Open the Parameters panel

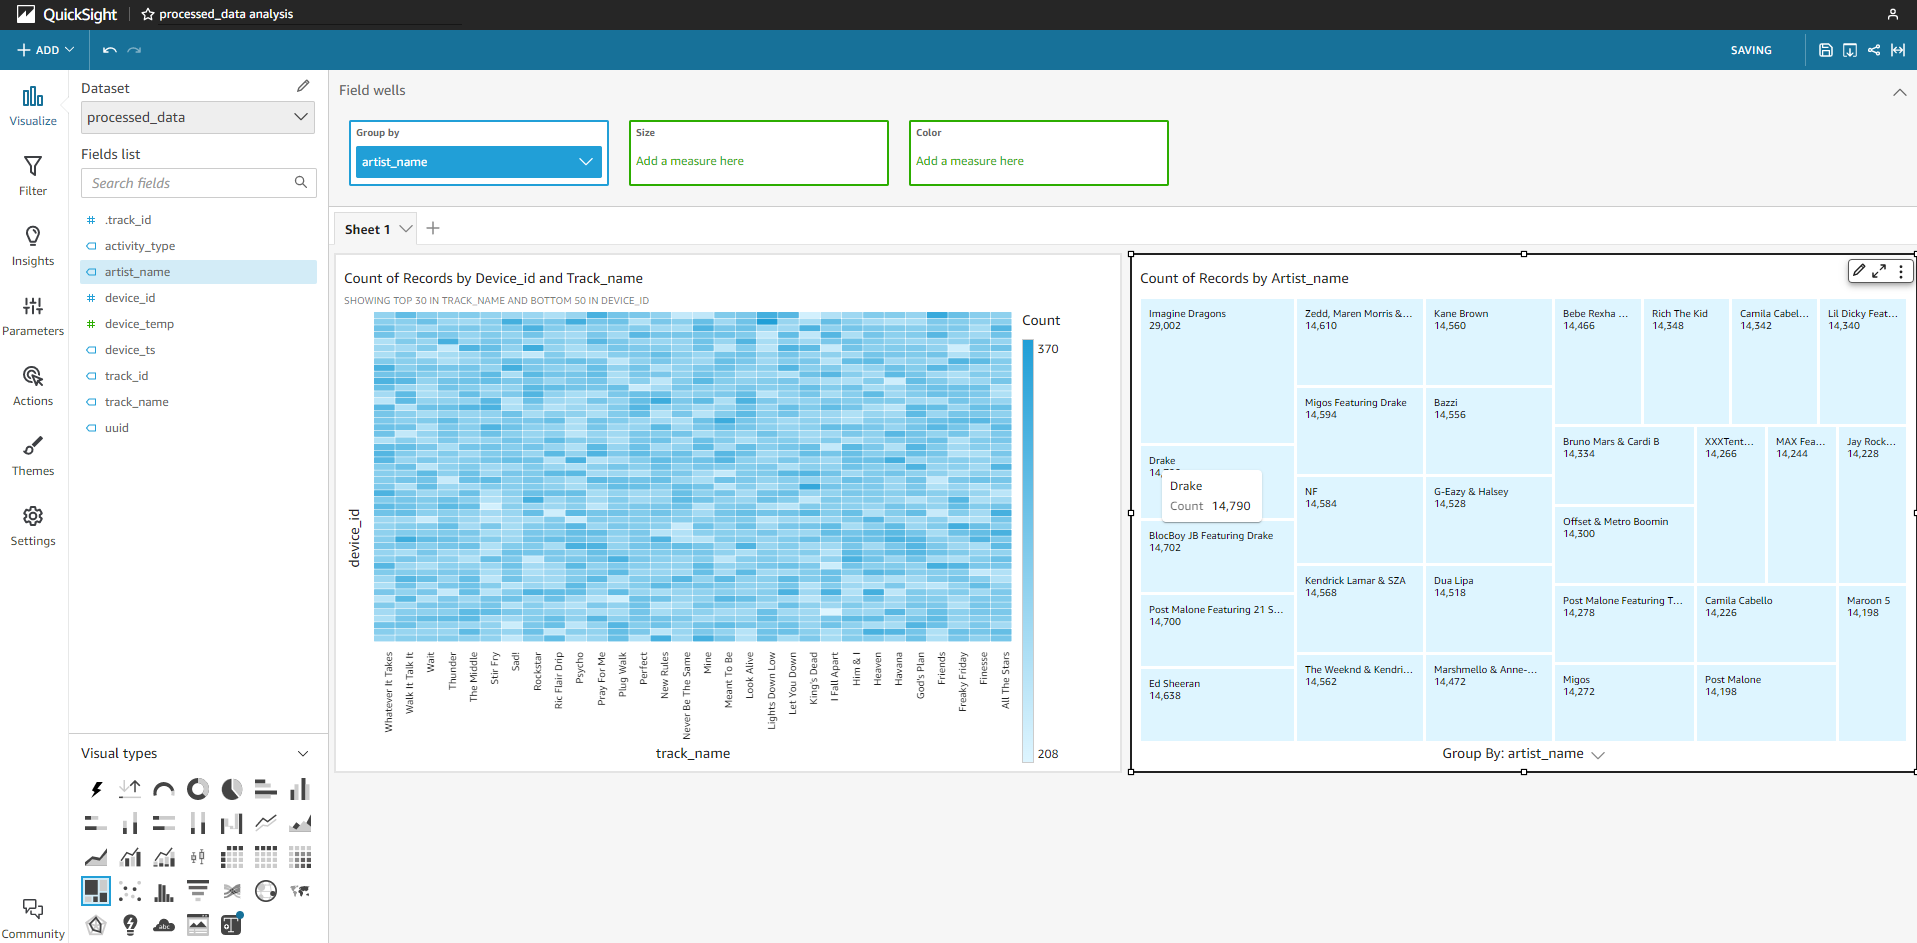click(x=33, y=316)
